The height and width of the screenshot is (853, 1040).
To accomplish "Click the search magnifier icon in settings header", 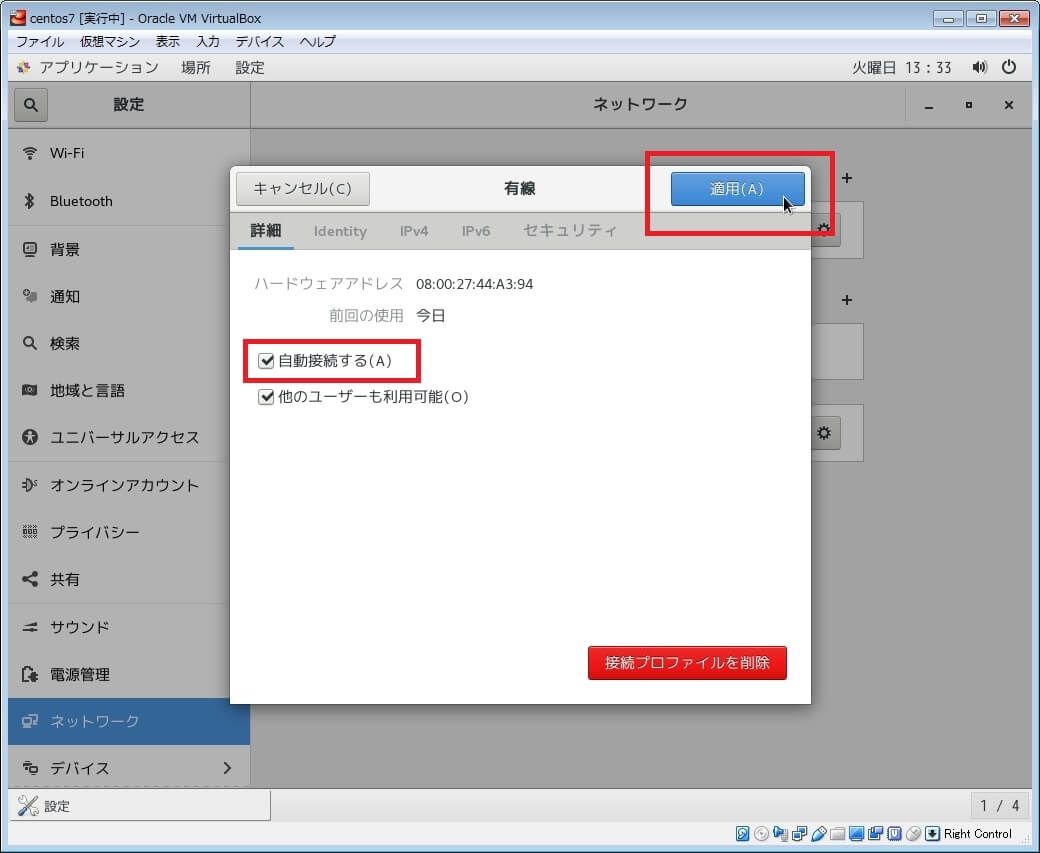I will (x=30, y=104).
